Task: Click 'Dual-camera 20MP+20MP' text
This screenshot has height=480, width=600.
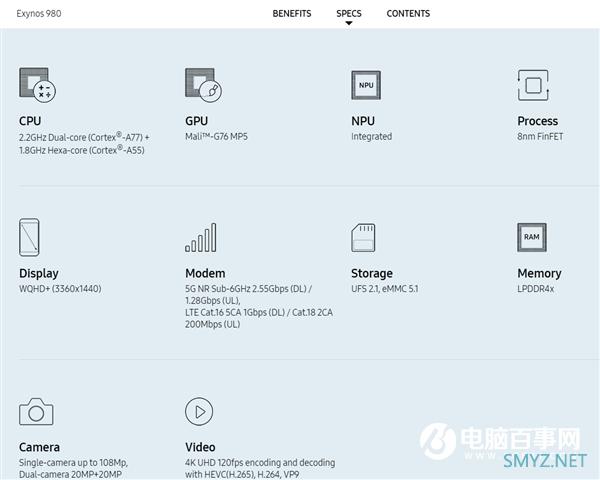Action: coord(70,474)
